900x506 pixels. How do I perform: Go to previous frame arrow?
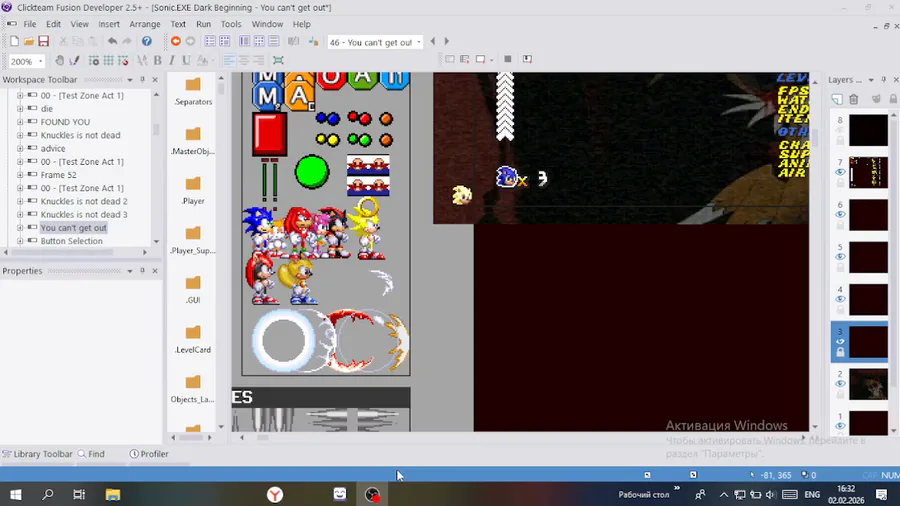[433, 41]
